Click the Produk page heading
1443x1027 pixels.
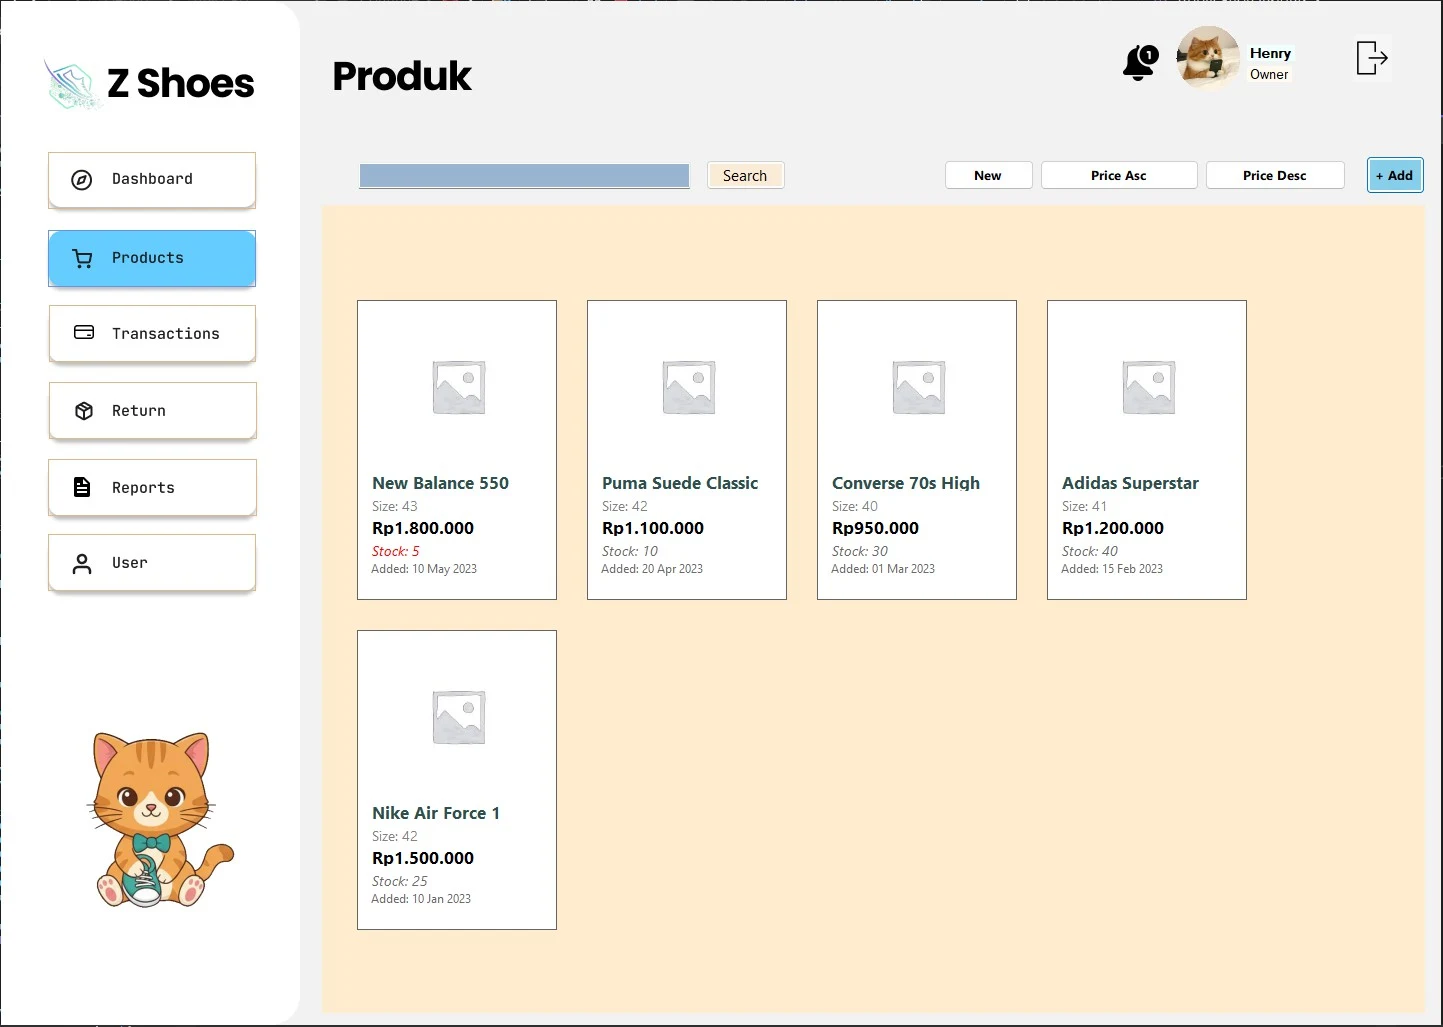[x=402, y=76]
